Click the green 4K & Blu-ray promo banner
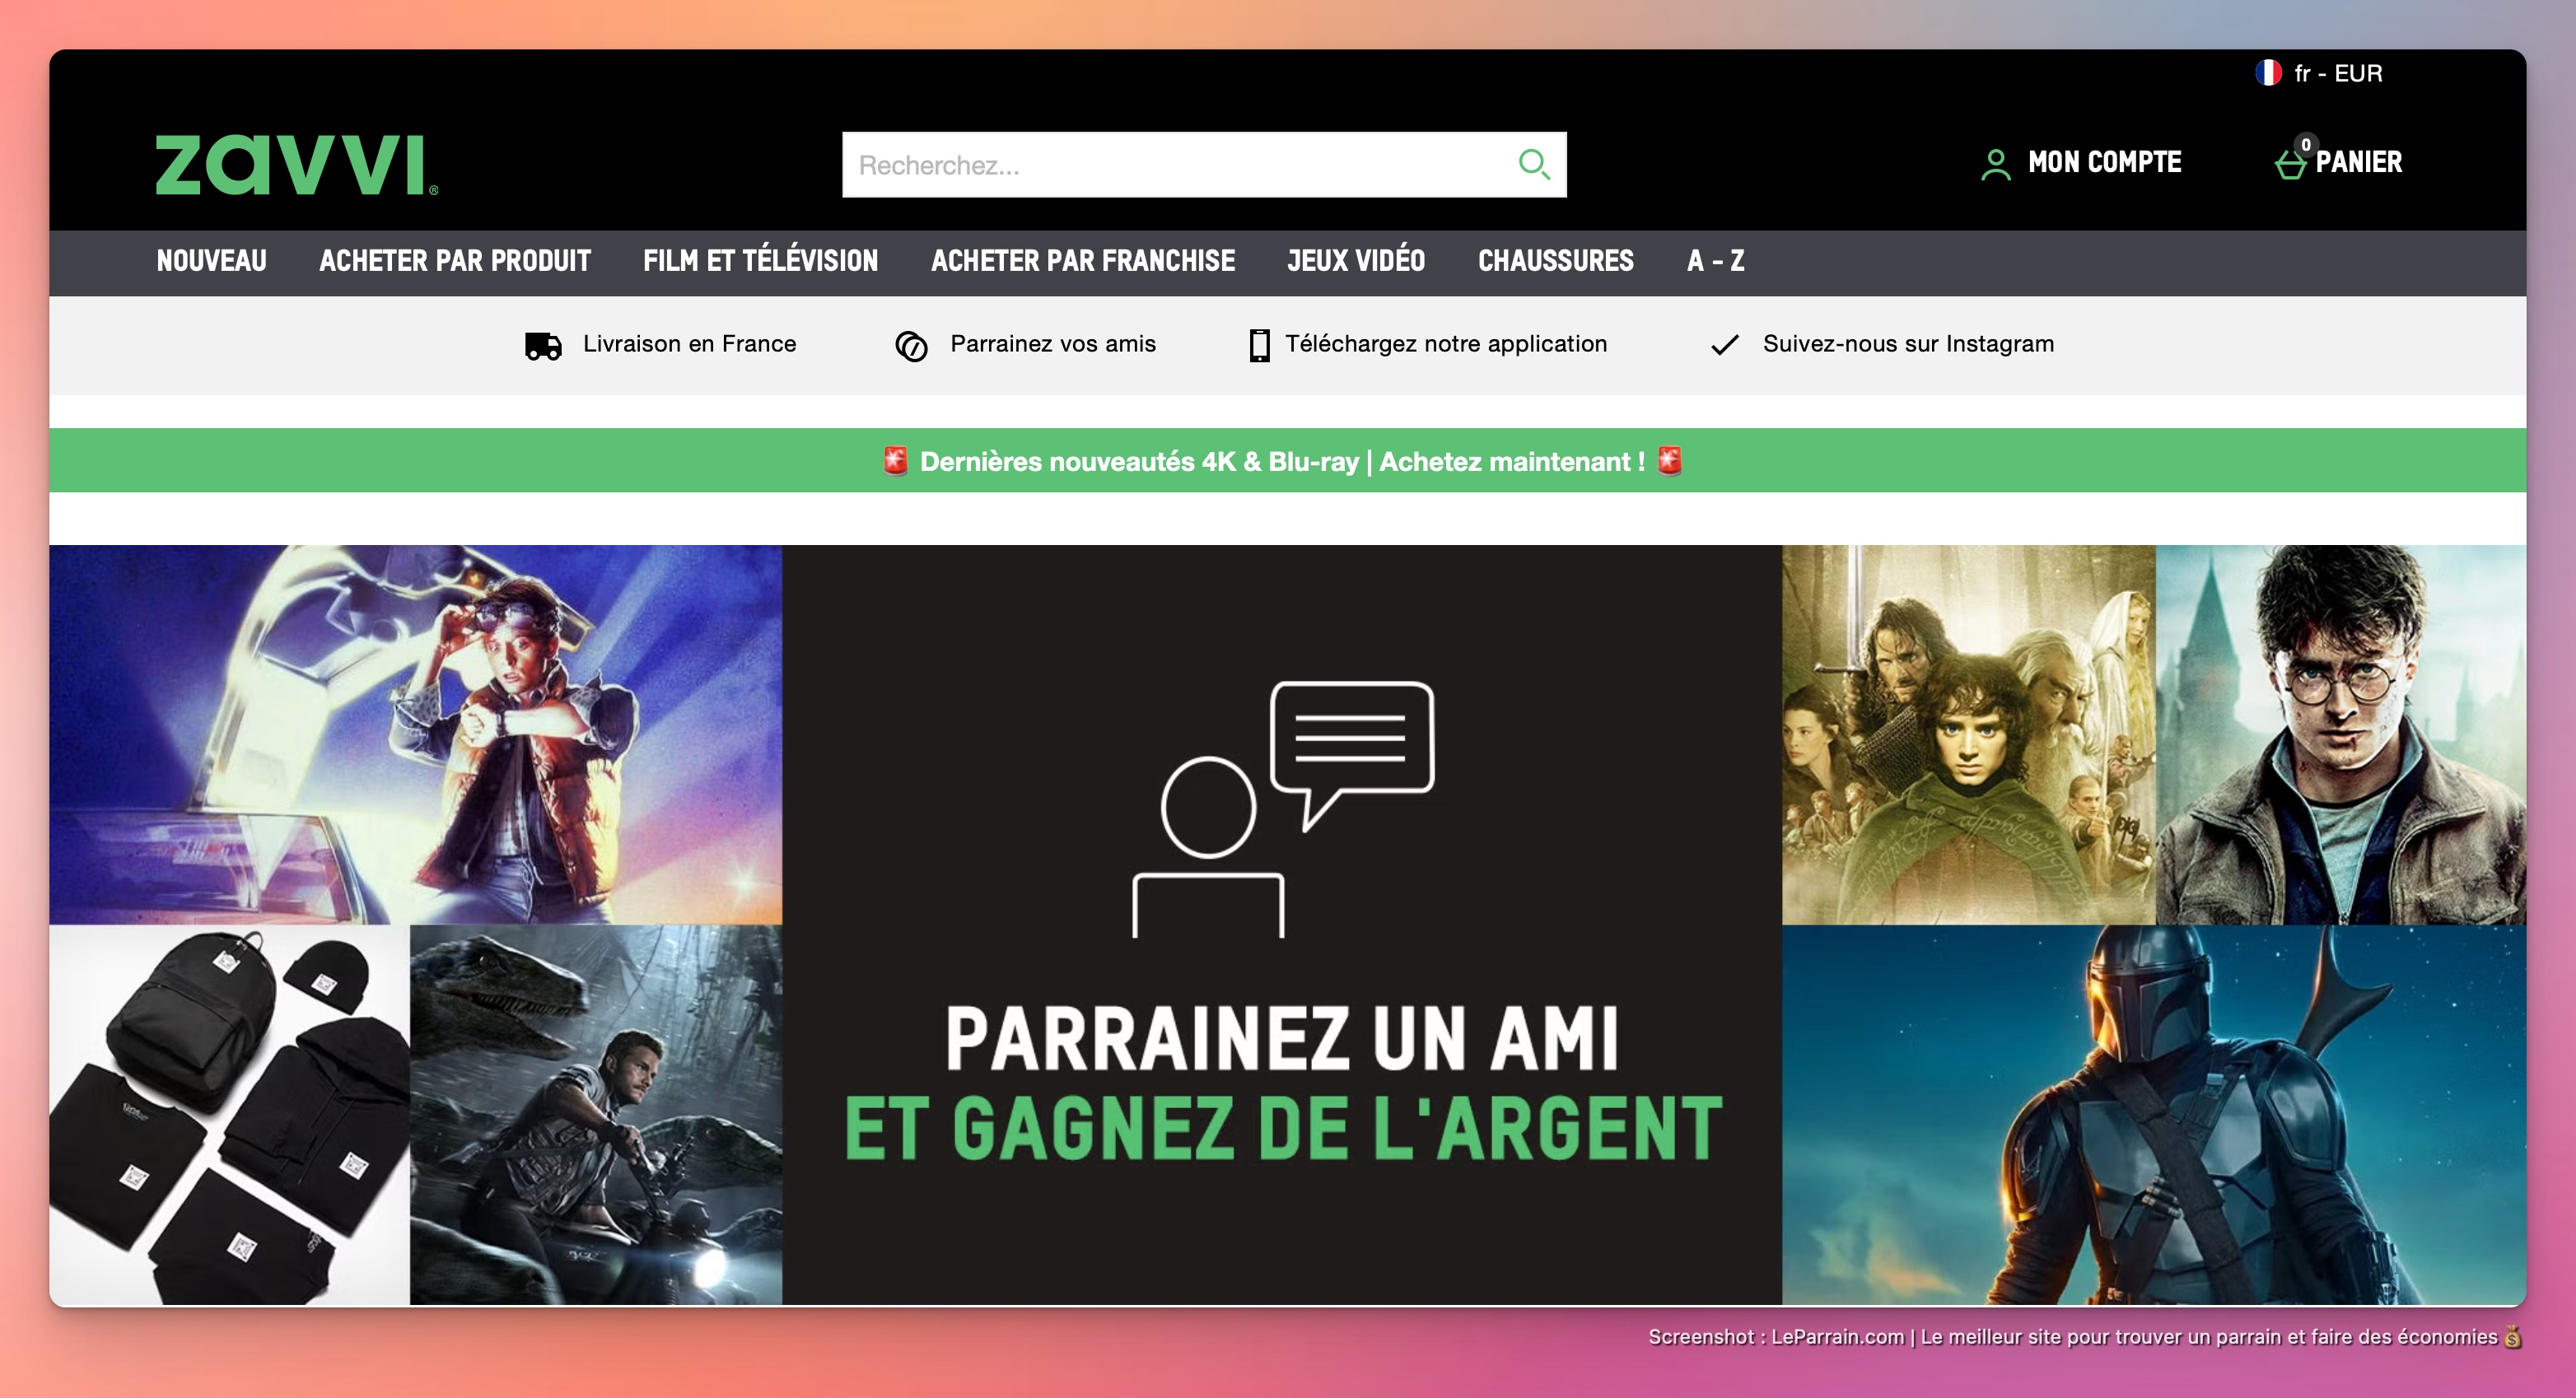 (x=1288, y=460)
